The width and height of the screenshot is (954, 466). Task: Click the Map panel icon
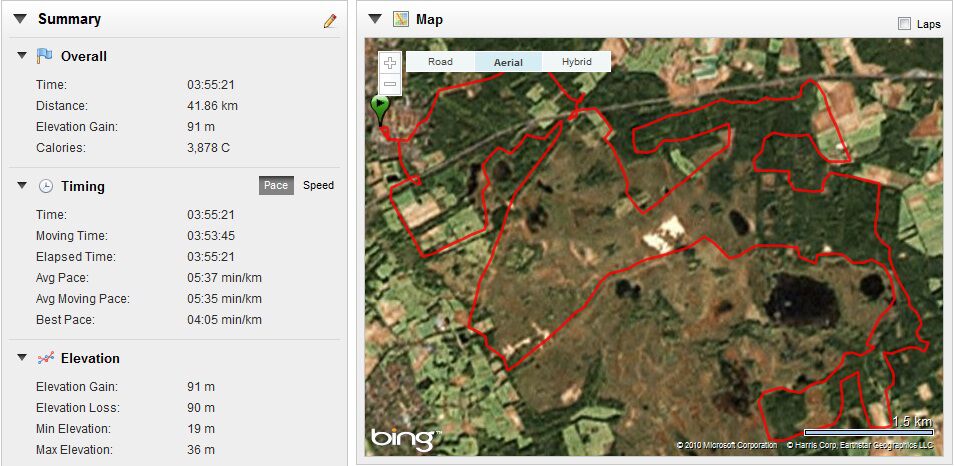(x=400, y=19)
